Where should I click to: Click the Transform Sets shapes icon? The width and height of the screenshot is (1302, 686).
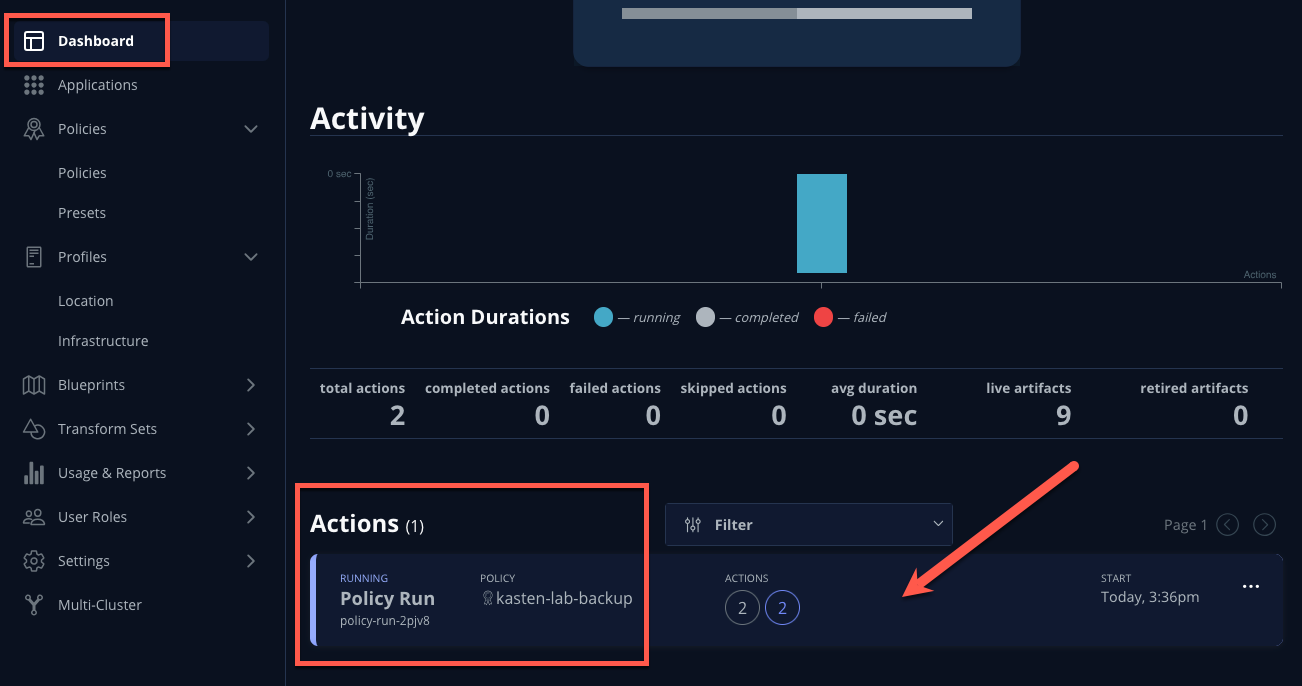34,429
